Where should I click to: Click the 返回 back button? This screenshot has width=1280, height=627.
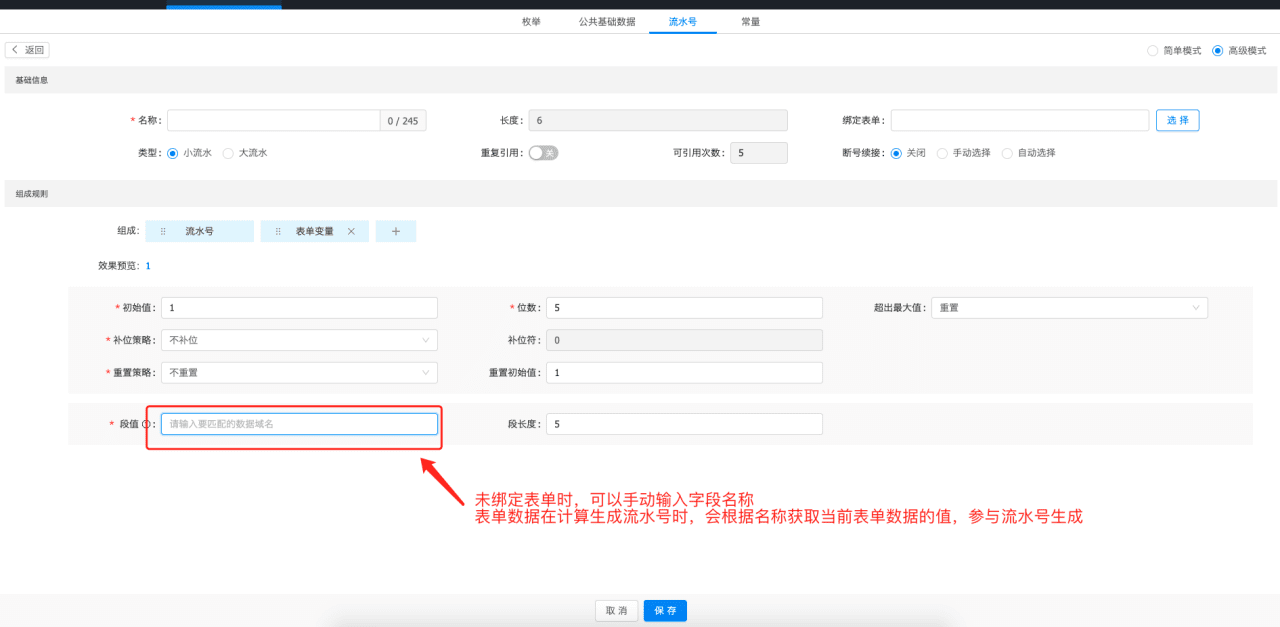(x=27, y=50)
